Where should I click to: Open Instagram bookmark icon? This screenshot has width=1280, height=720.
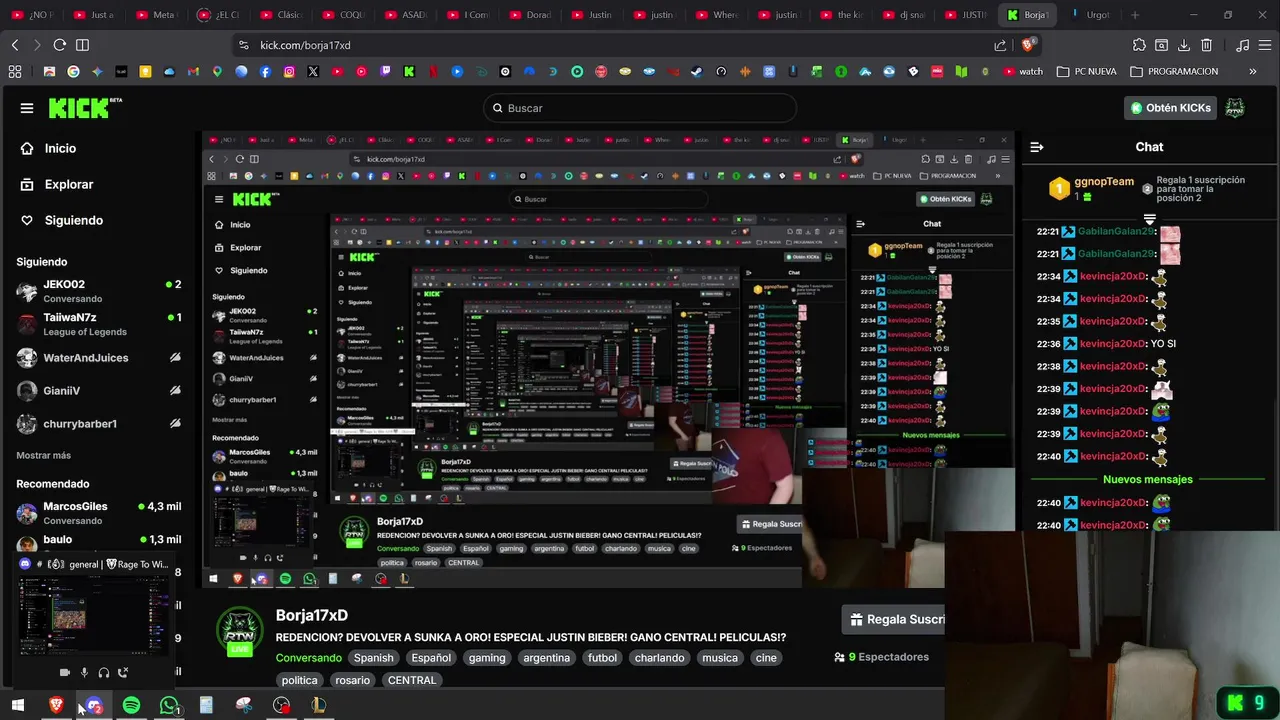289,72
